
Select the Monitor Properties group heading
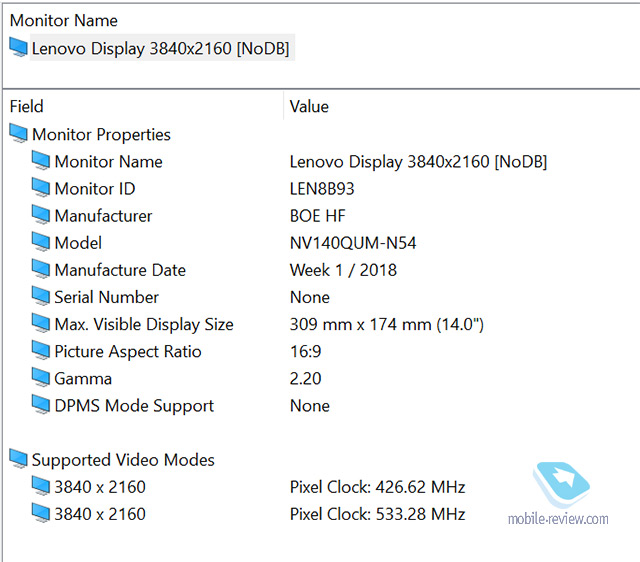(101, 134)
